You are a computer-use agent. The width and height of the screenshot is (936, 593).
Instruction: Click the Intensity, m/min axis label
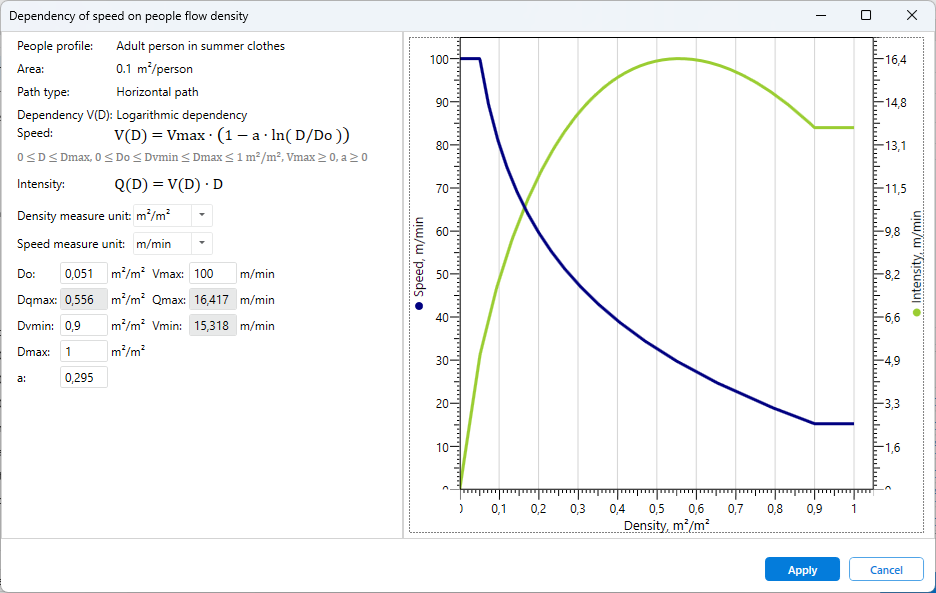point(917,256)
